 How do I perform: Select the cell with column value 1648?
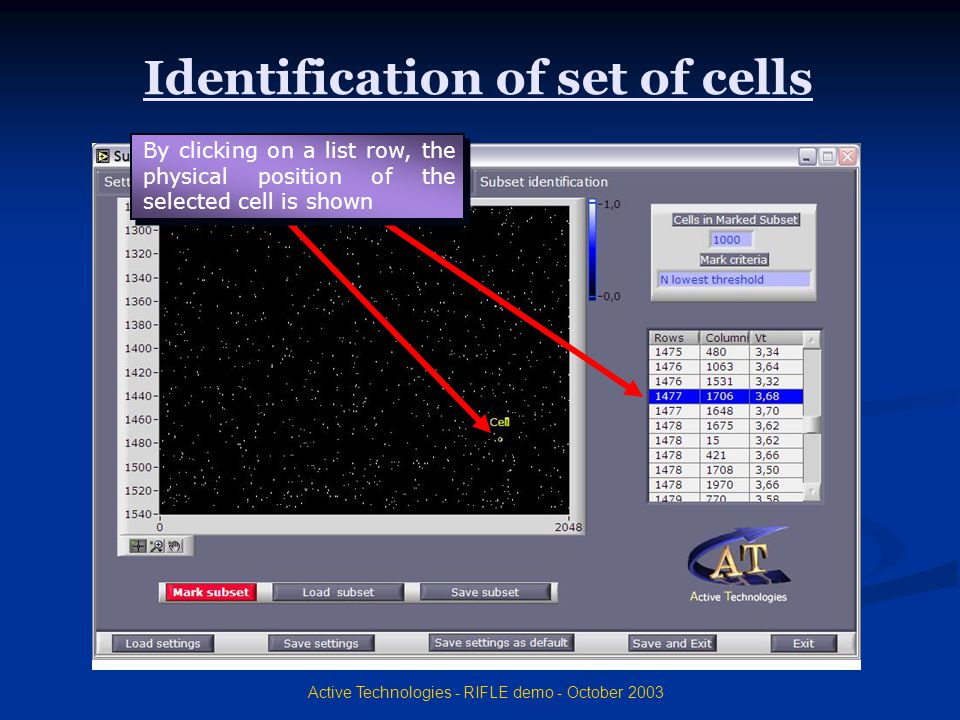(725, 411)
